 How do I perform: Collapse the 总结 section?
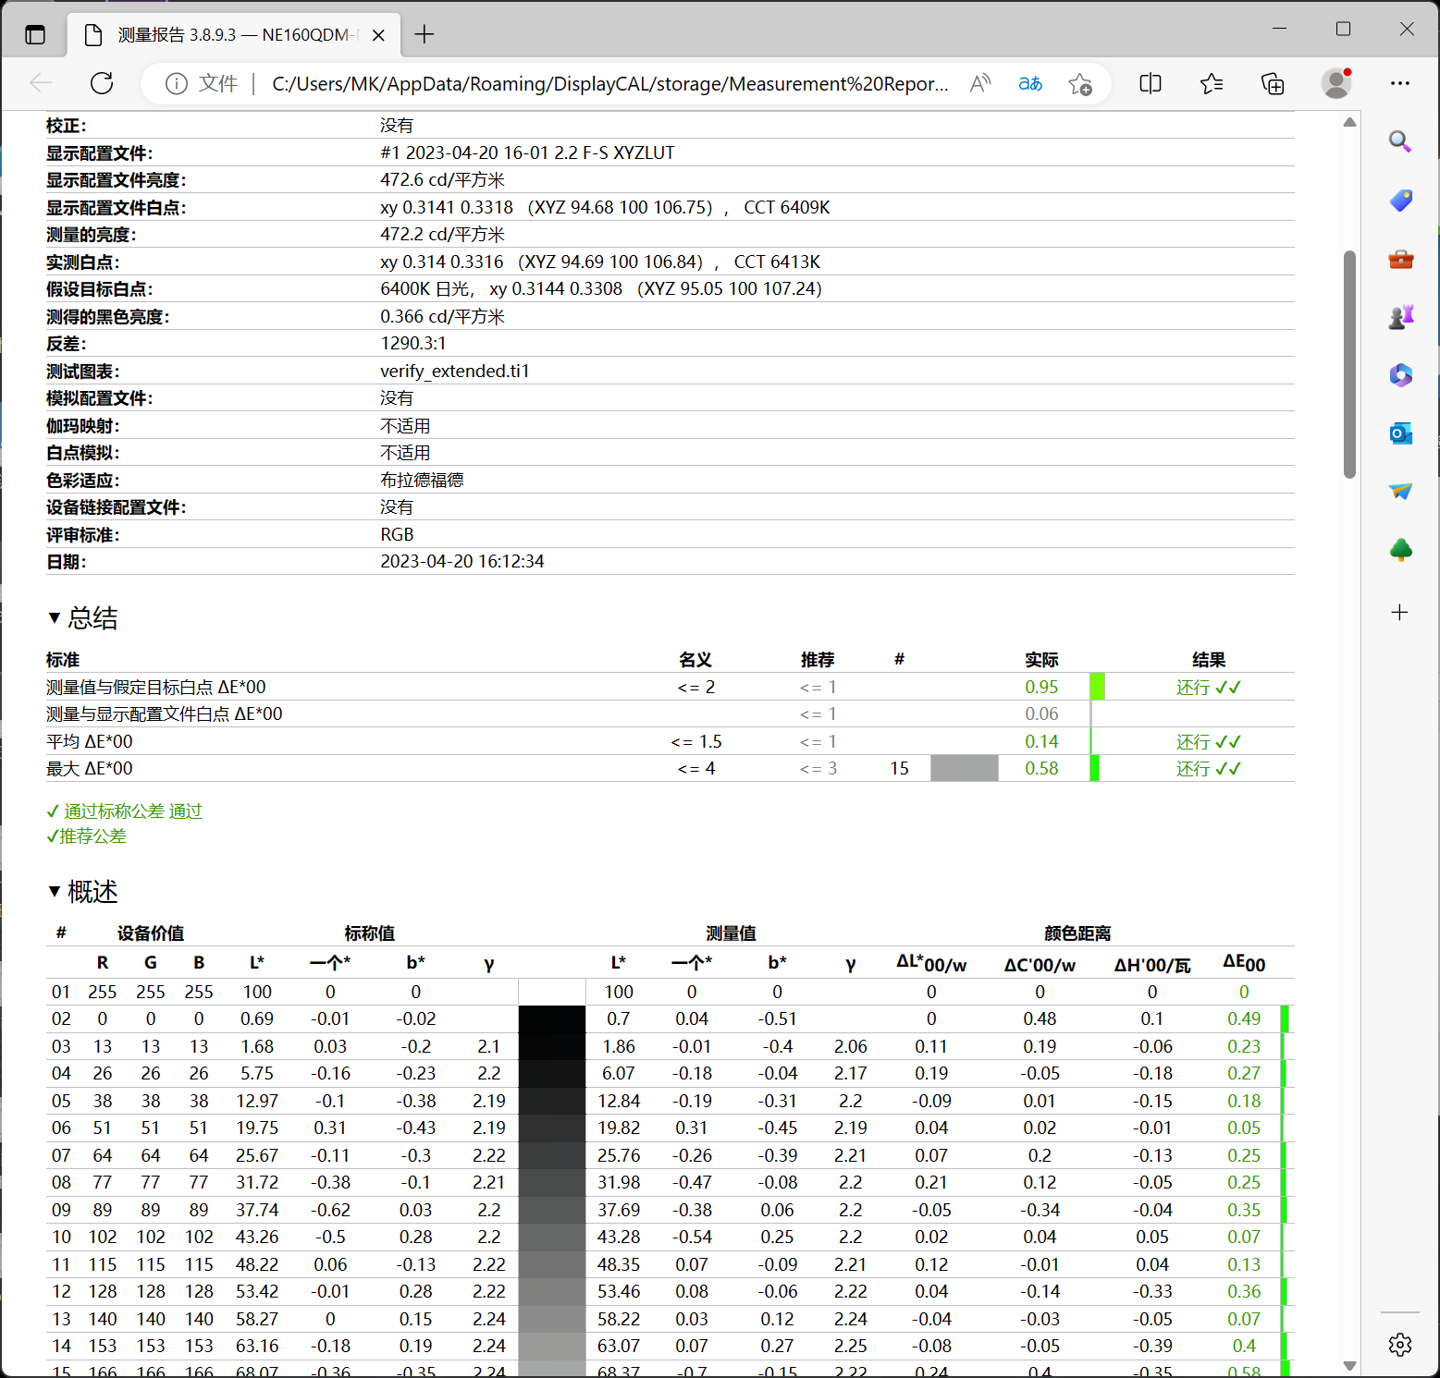tap(54, 618)
